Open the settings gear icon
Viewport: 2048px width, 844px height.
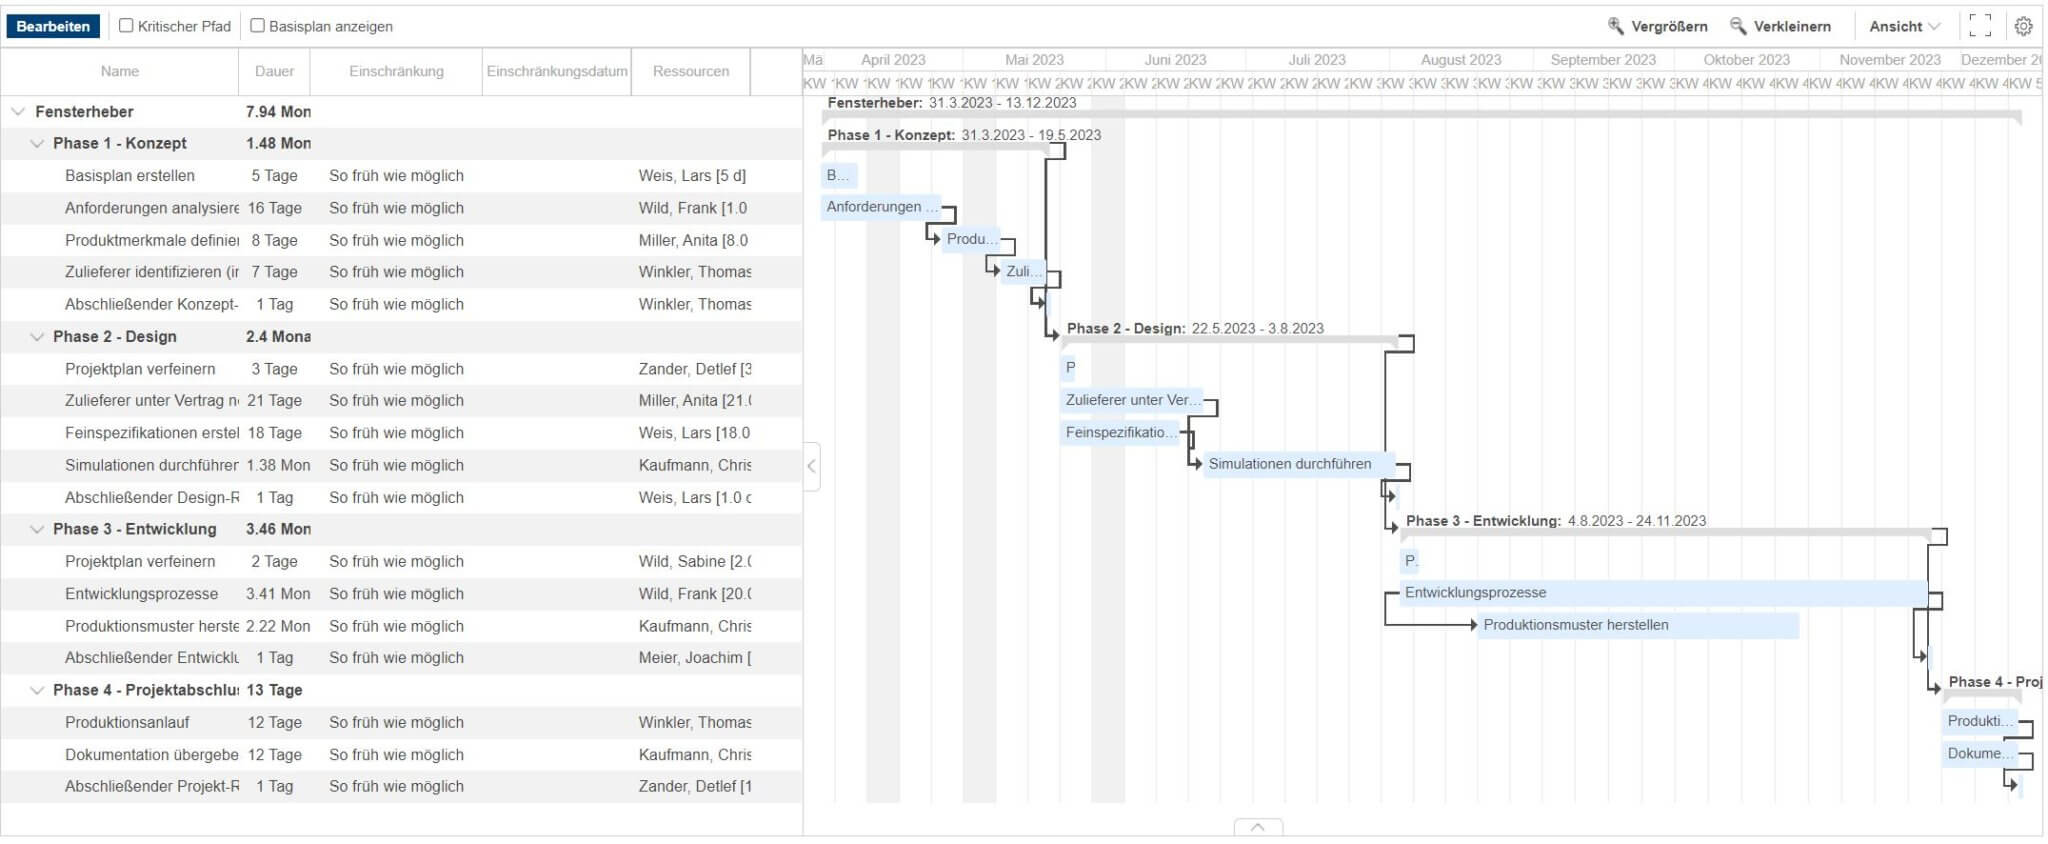click(2023, 26)
